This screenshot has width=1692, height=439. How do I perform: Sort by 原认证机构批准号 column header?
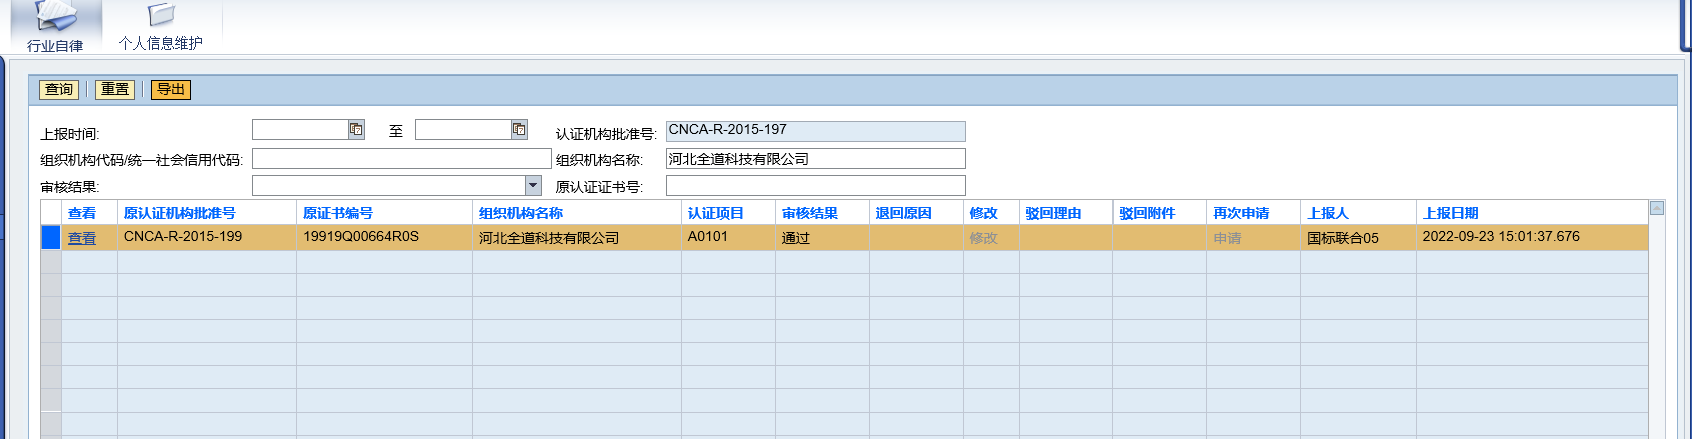pos(180,213)
